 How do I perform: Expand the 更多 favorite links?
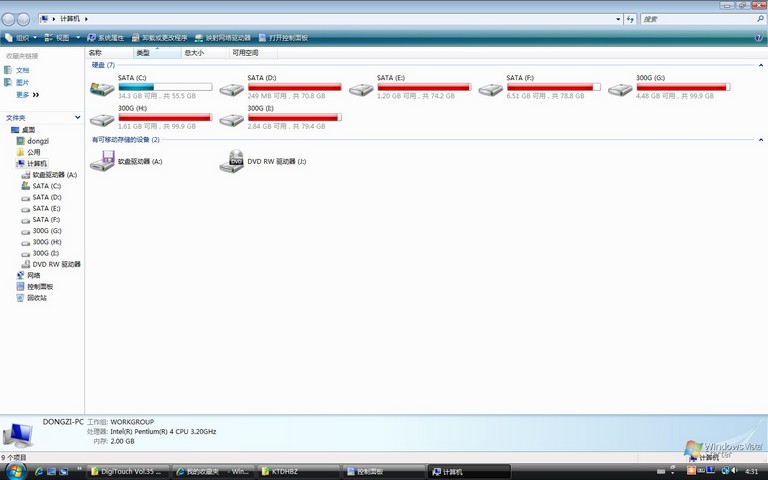tap(28, 95)
